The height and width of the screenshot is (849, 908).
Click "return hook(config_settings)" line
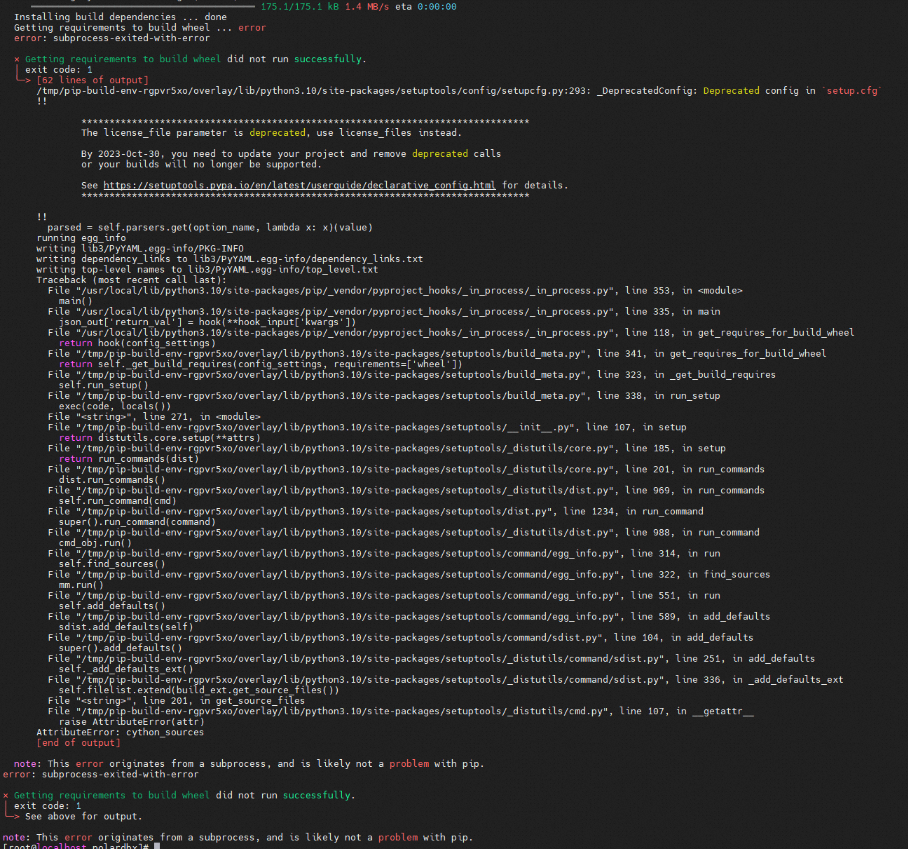[137, 343]
